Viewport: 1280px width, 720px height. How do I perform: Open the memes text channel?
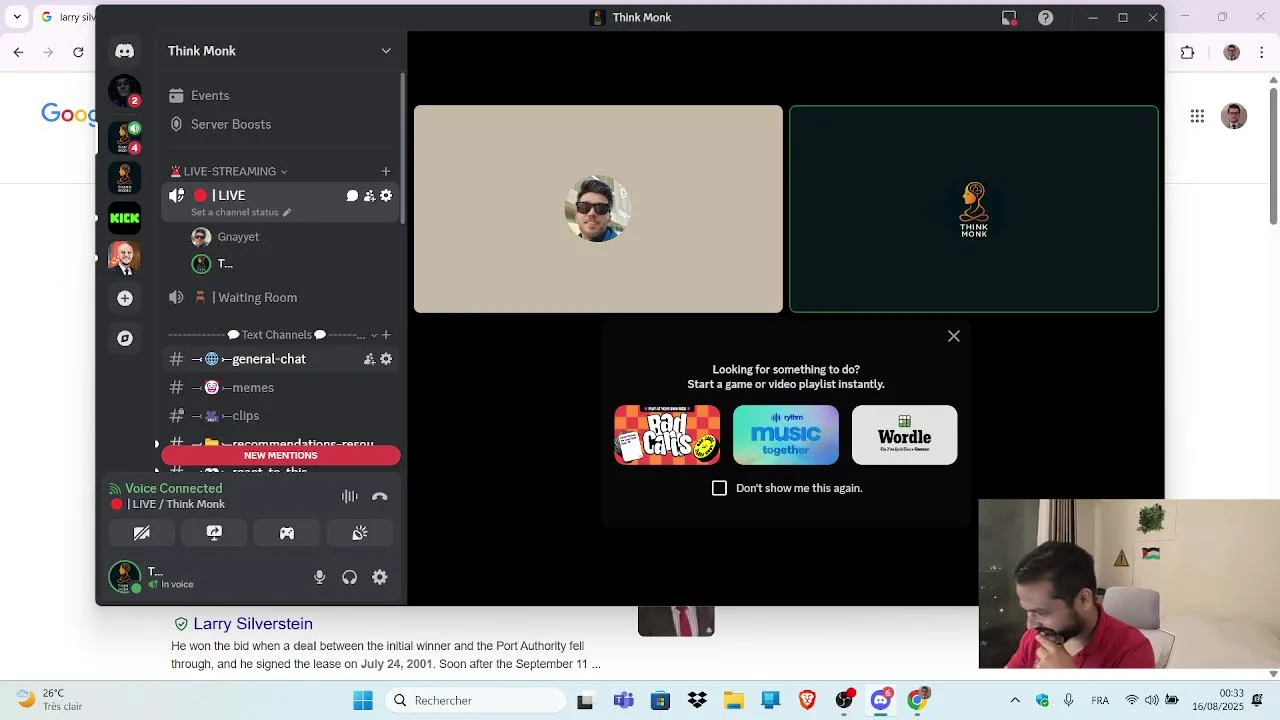(x=281, y=387)
